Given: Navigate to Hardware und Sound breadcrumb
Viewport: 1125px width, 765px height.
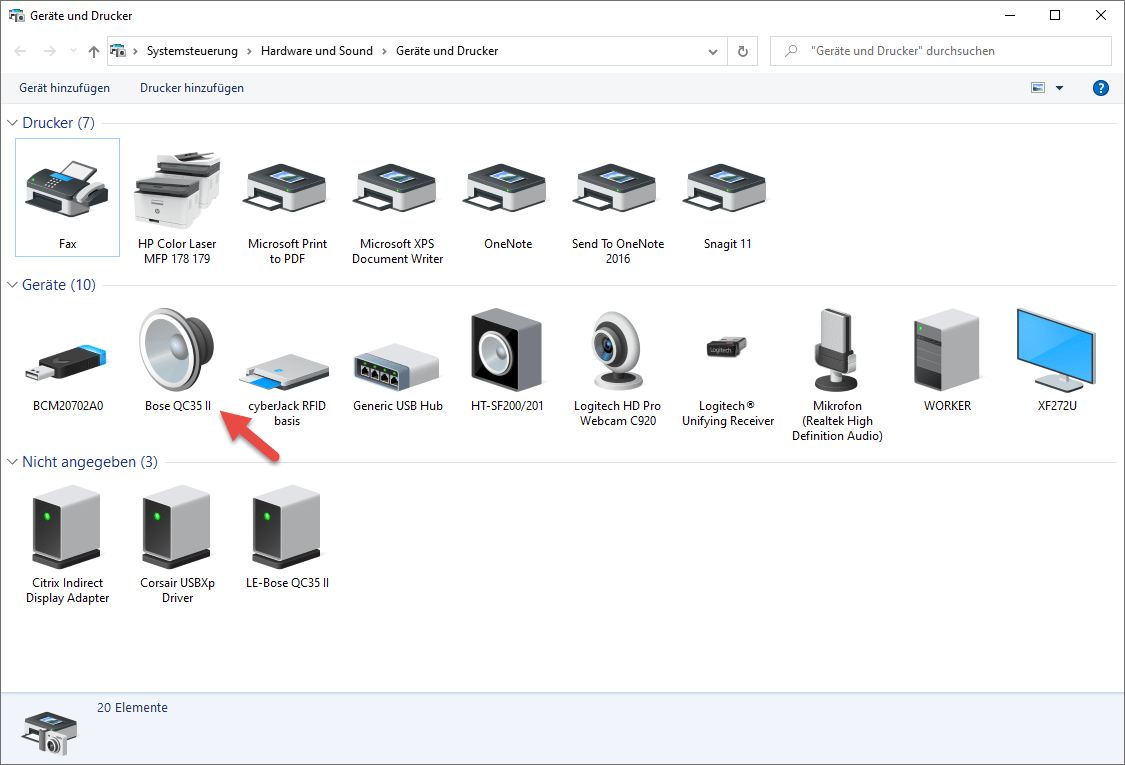Looking at the screenshot, I should (x=317, y=51).
